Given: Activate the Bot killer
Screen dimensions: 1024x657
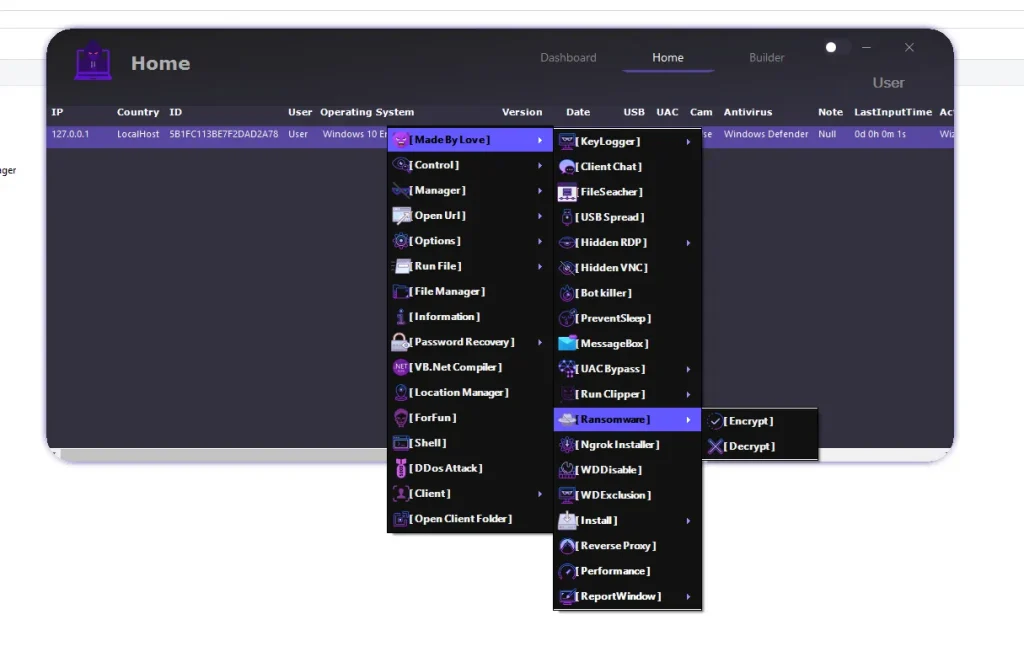Looking at the screenshot, I should [x=602, y=292].
